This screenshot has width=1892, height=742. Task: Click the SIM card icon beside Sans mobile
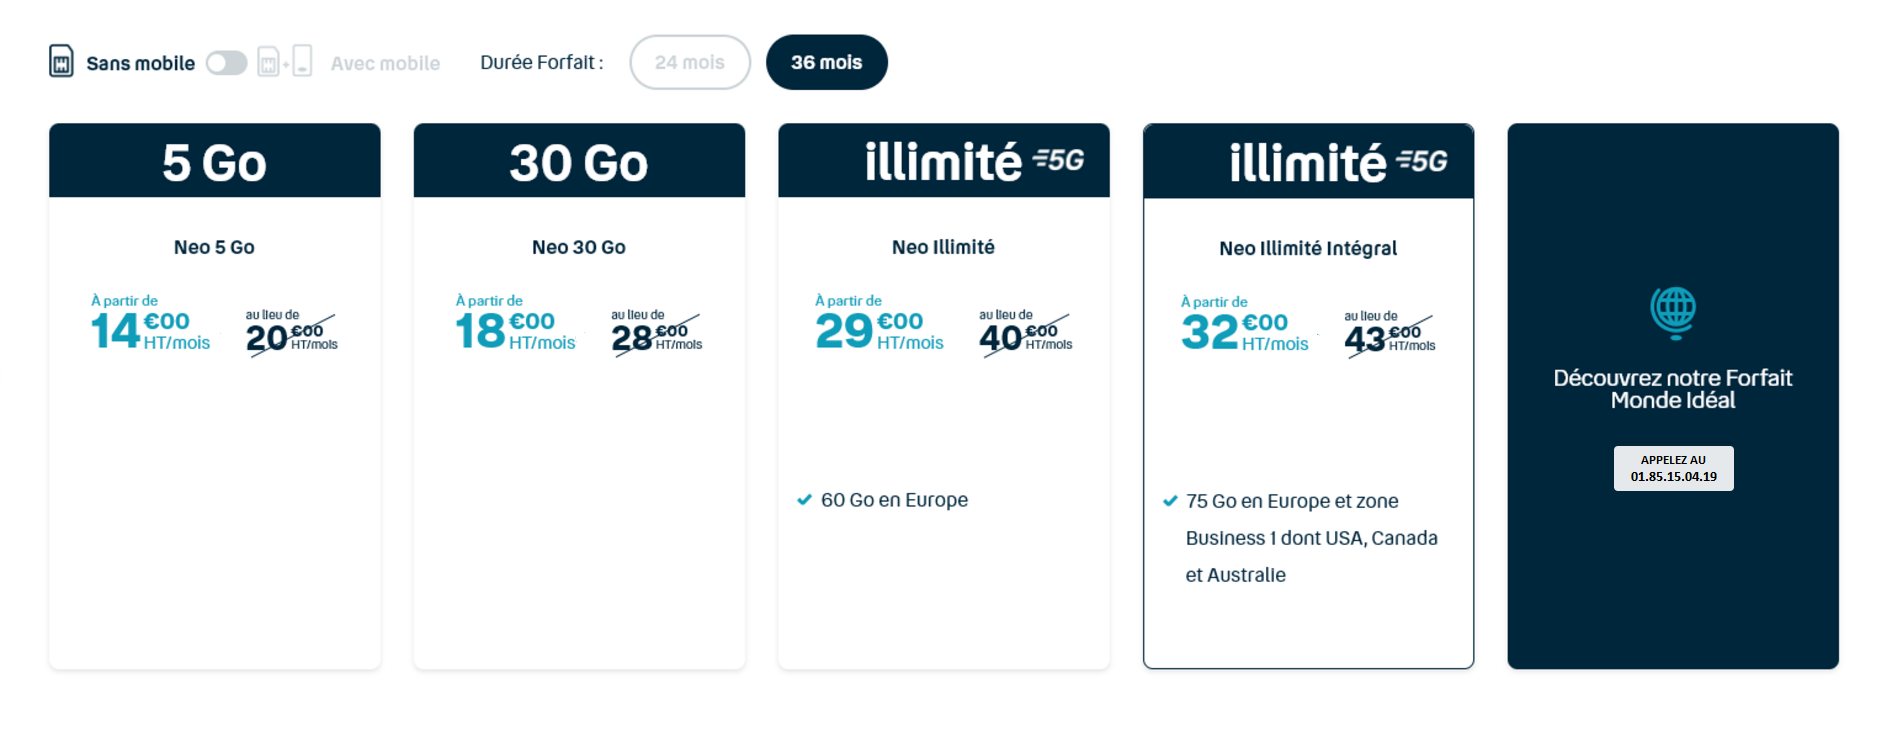coord(60,62)
